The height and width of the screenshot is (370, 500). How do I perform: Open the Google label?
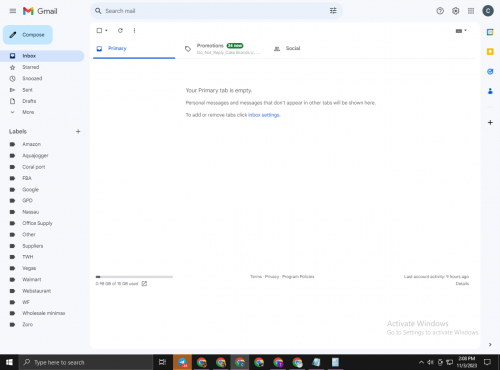(42, 189)
